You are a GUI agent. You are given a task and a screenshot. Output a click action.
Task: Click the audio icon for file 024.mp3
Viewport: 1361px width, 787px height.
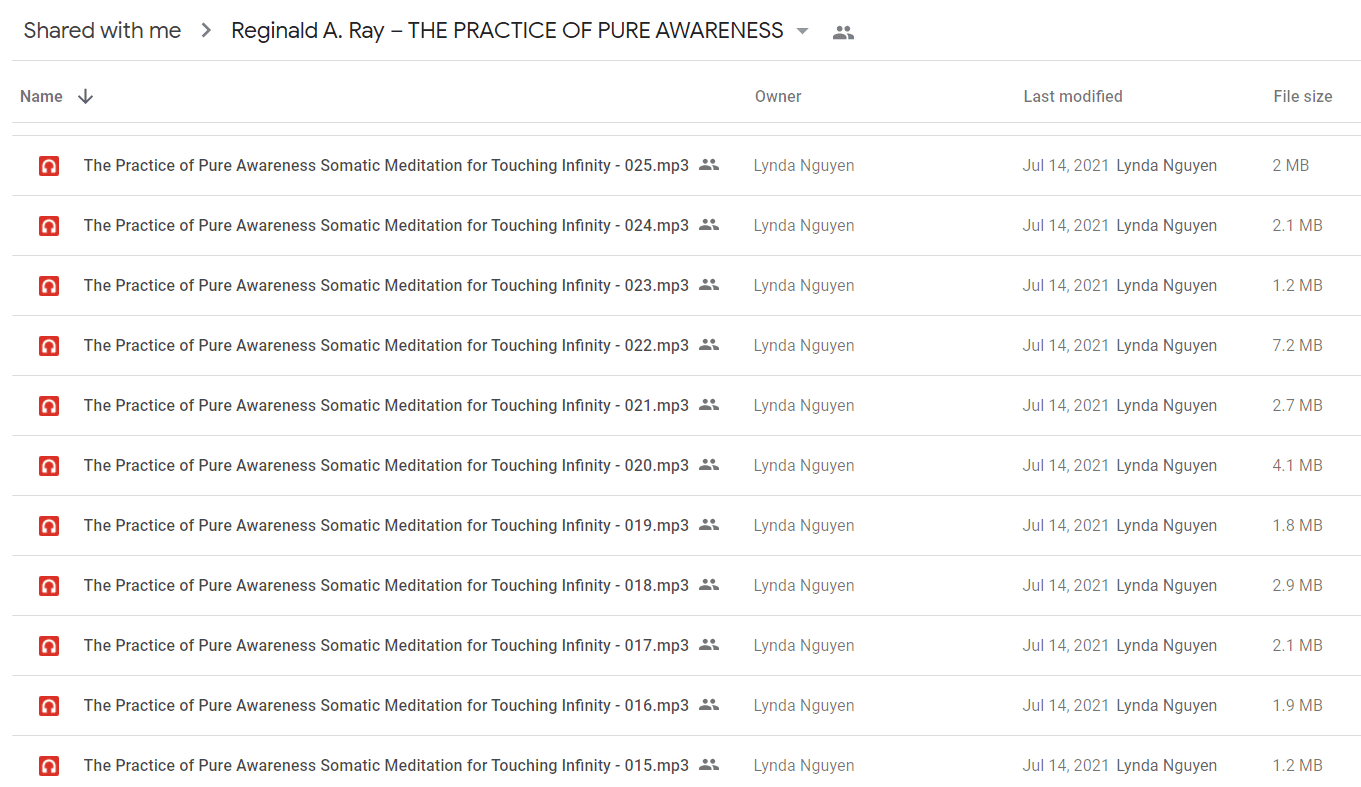pos(49,226)
